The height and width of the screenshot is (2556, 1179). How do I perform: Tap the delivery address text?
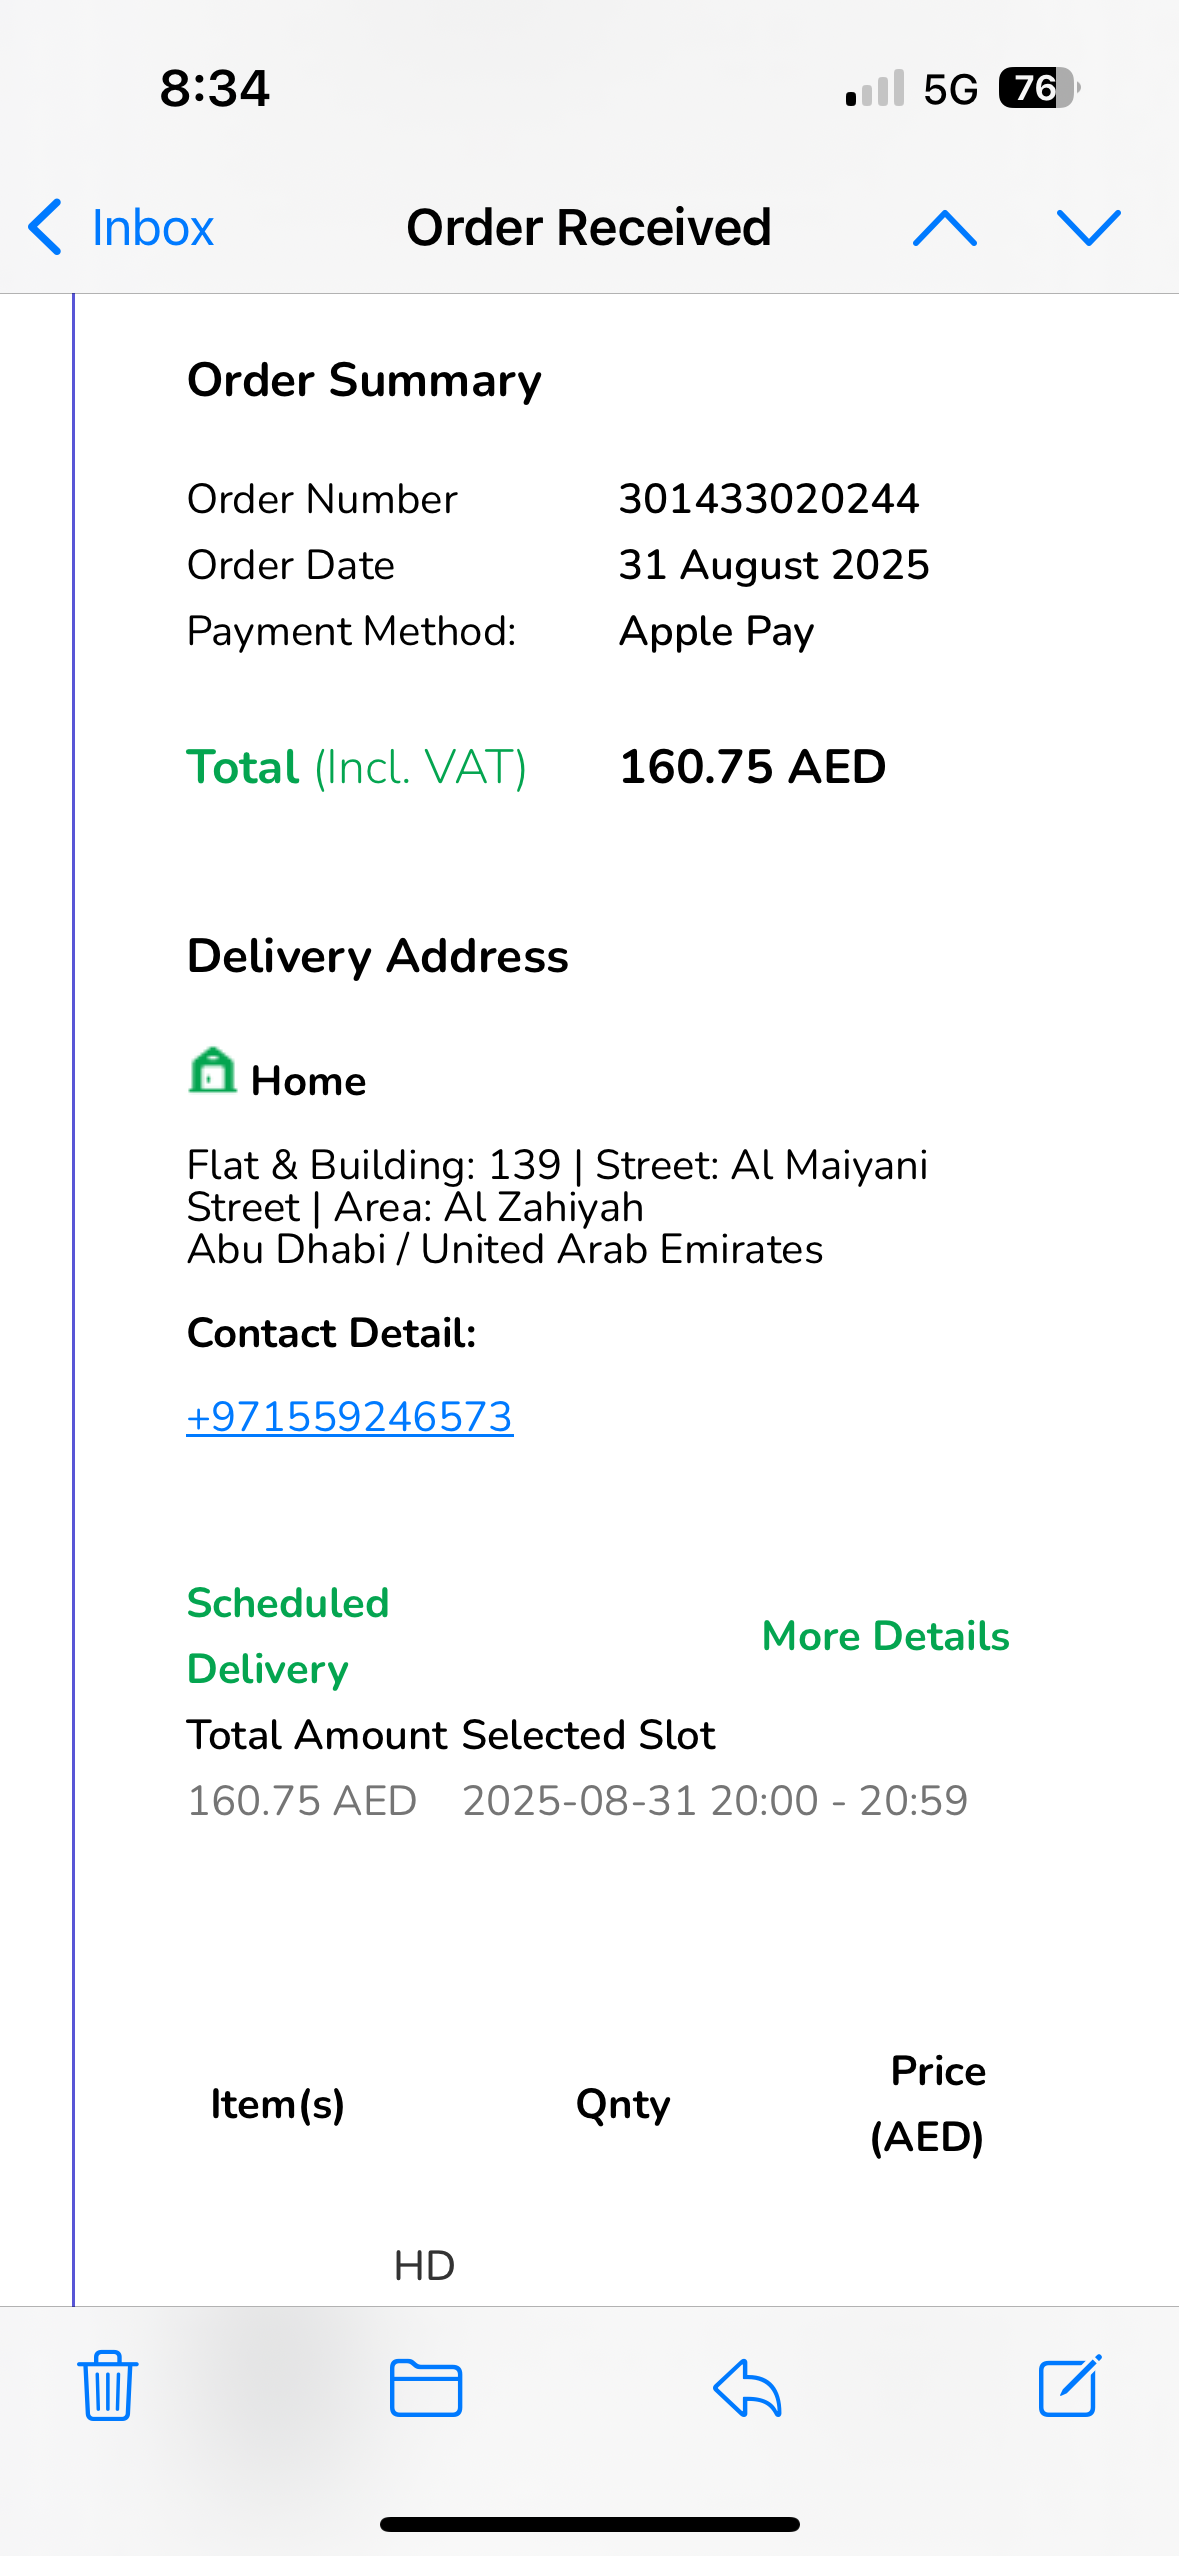(556, 1207)
